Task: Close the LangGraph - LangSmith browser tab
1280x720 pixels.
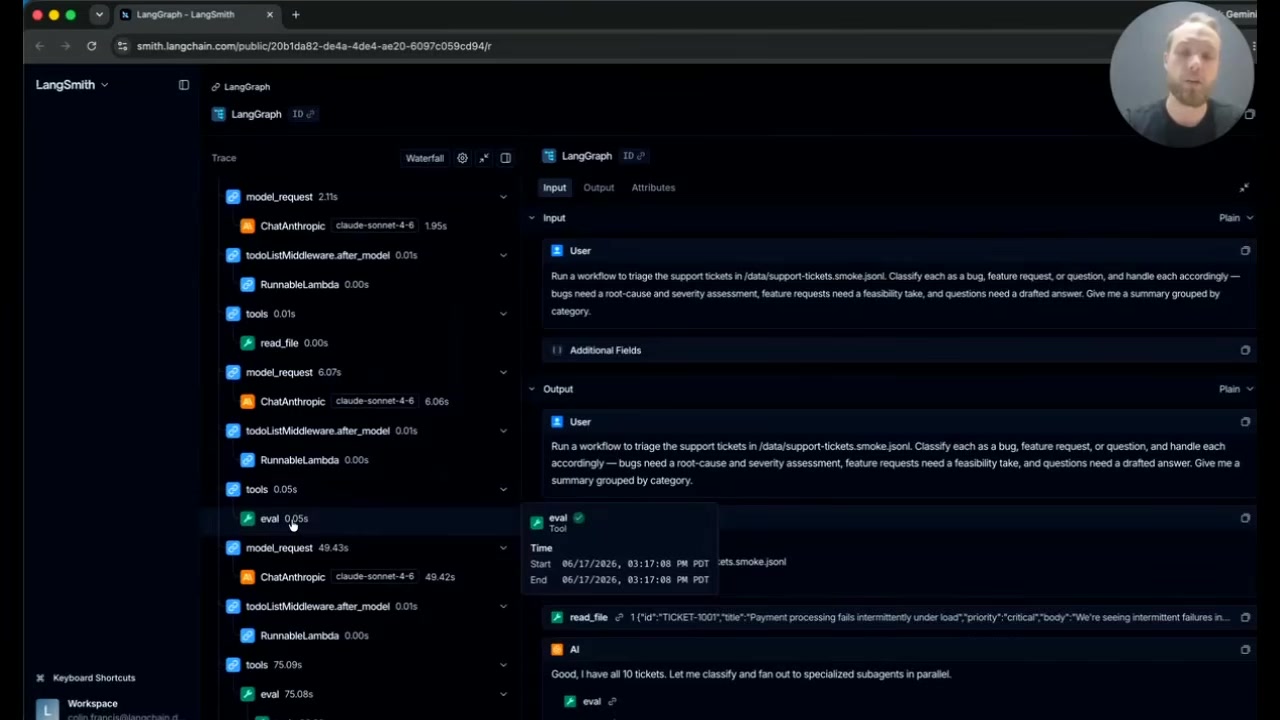Action: click(270, 15)
